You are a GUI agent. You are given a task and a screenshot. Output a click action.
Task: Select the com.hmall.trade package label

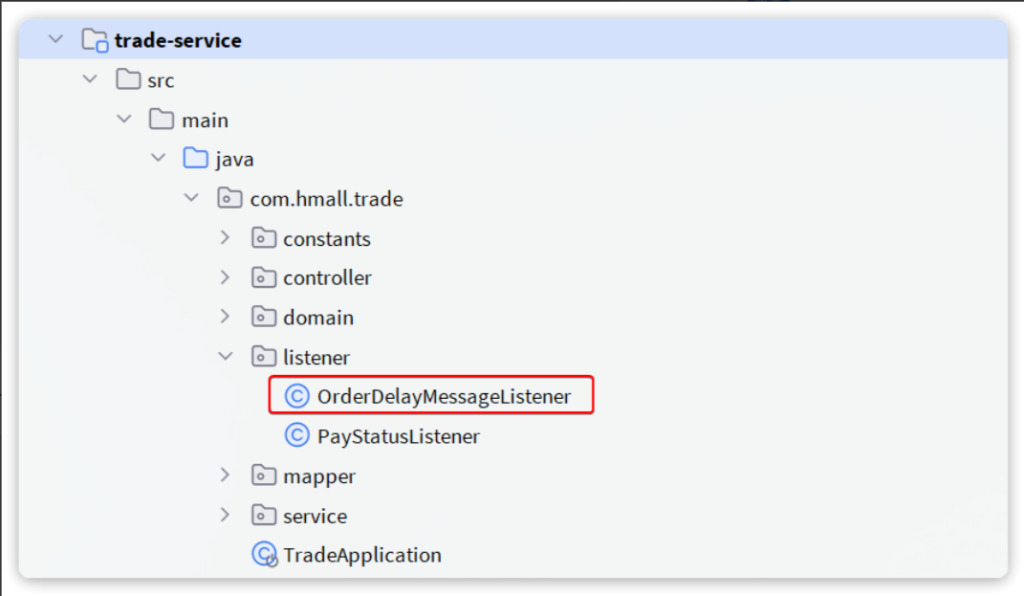pos(326,199)
